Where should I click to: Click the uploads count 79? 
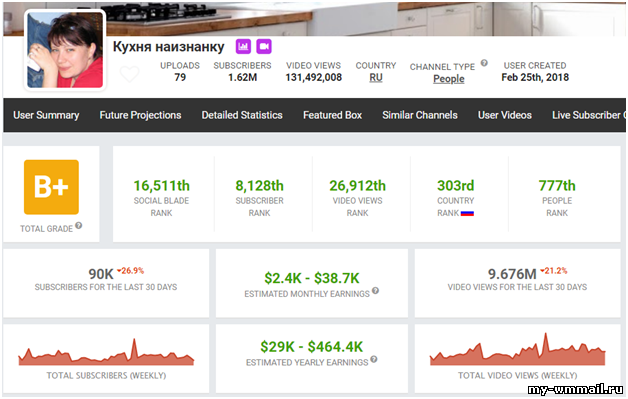click(x=180, y=77)
